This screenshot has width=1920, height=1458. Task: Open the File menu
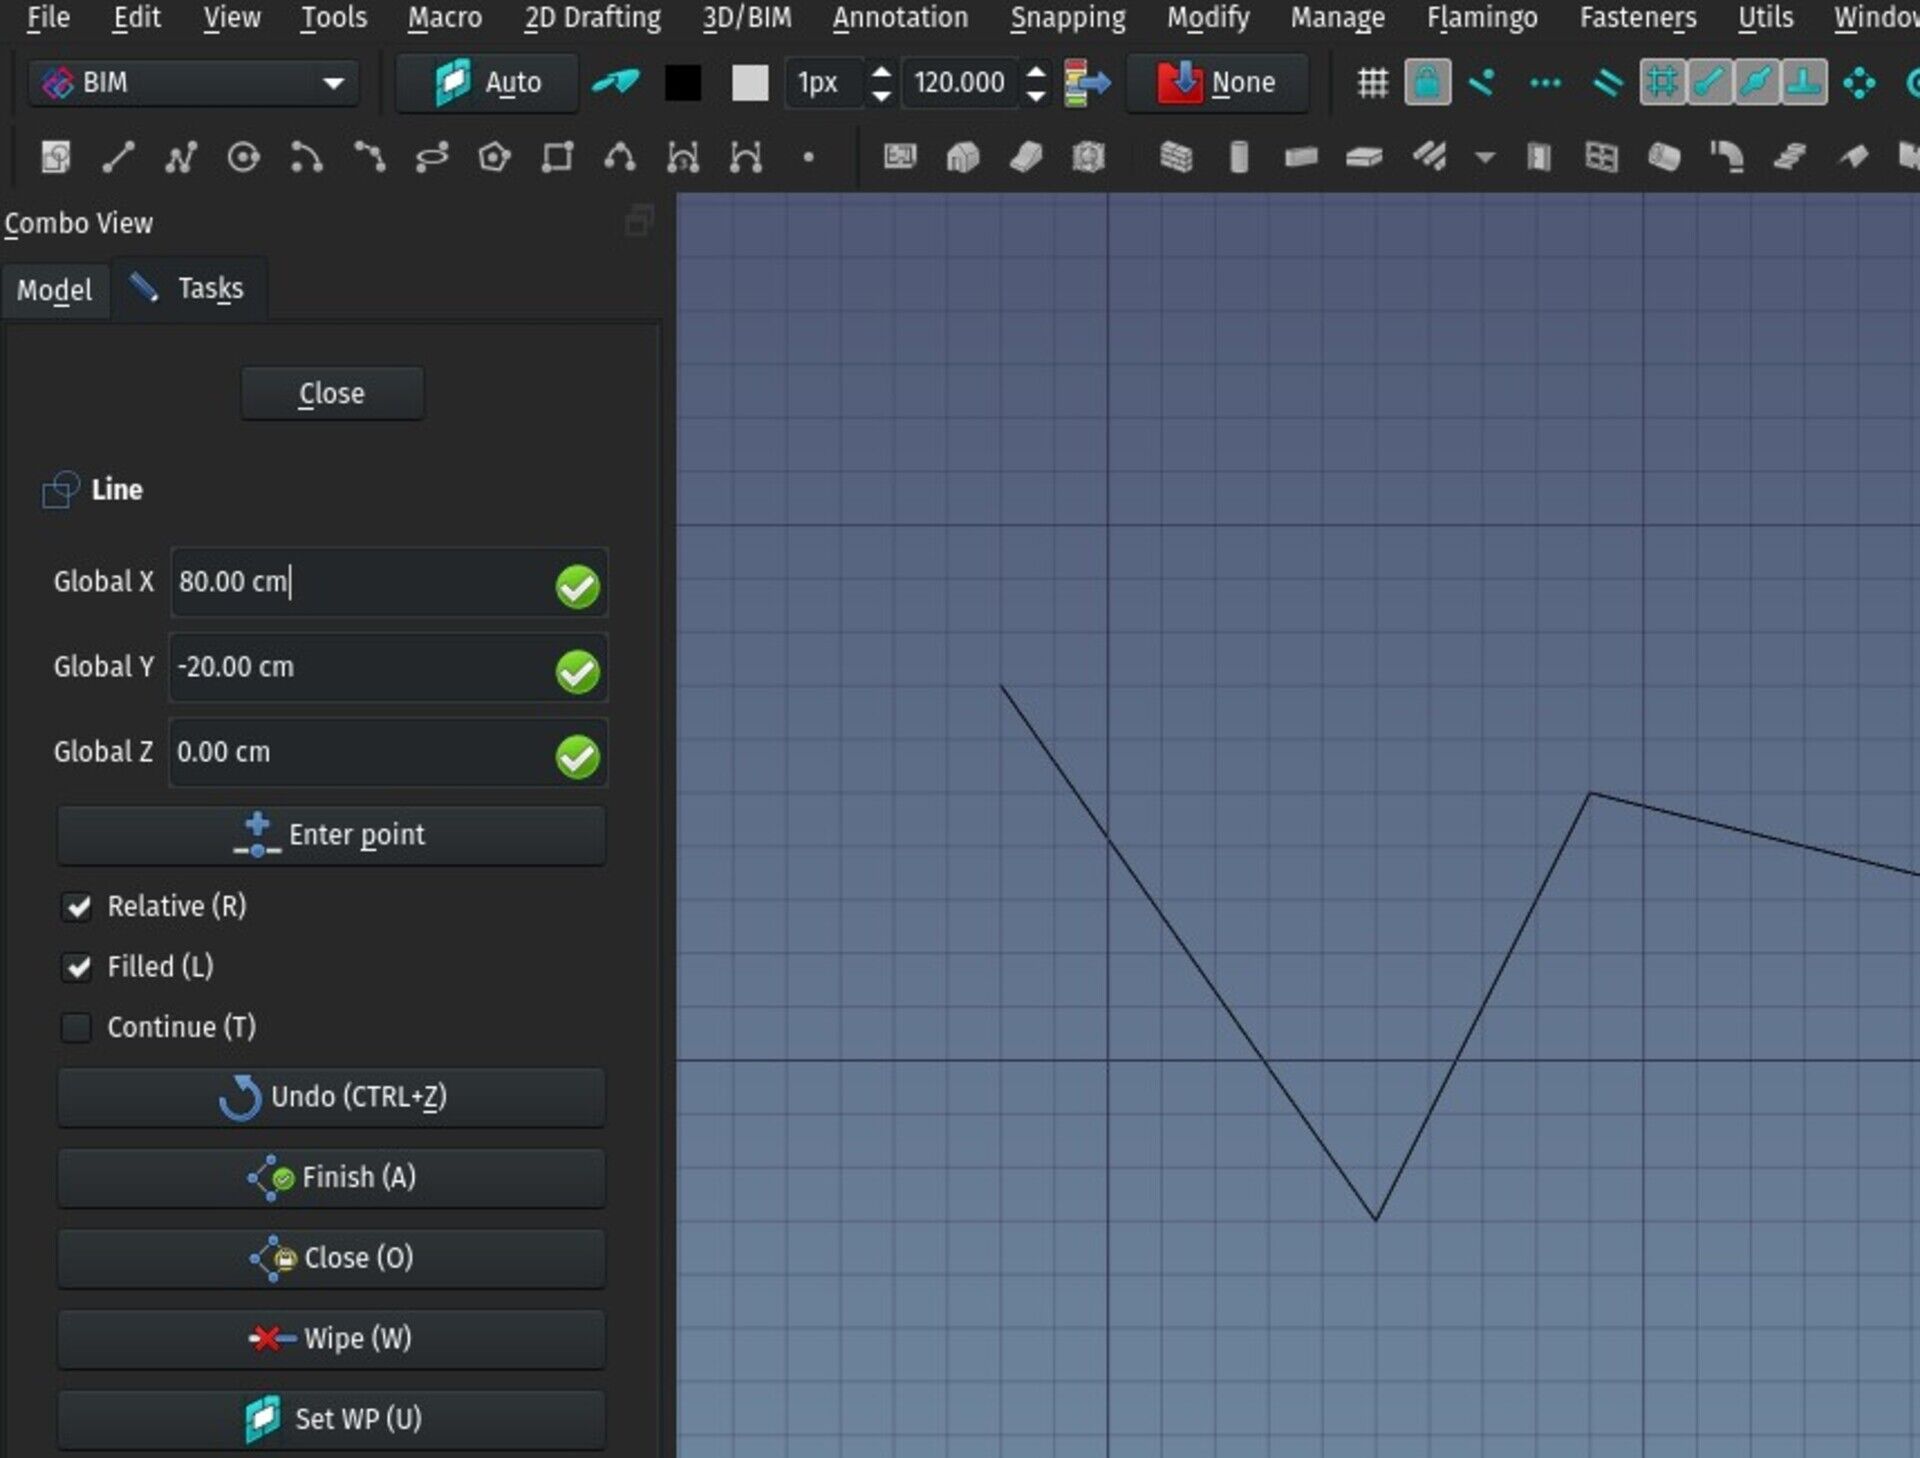click(48, 18)
